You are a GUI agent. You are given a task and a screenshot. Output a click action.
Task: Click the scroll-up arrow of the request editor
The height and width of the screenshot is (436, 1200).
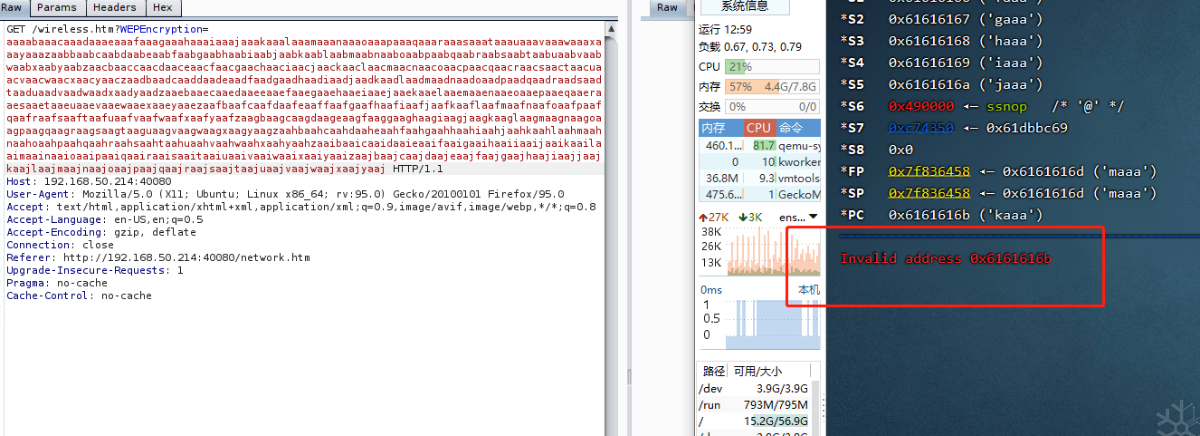[609, 28]
